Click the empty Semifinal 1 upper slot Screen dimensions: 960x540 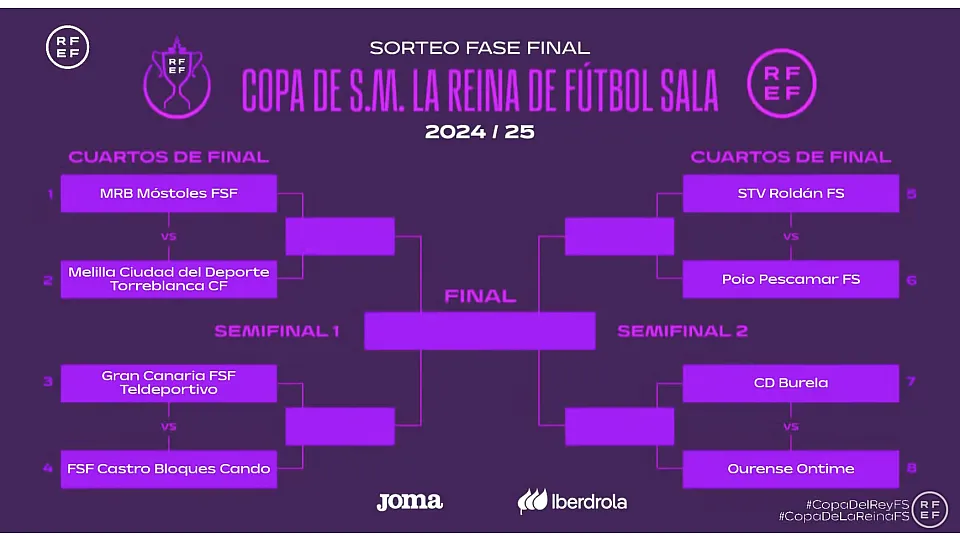[339, 236]
